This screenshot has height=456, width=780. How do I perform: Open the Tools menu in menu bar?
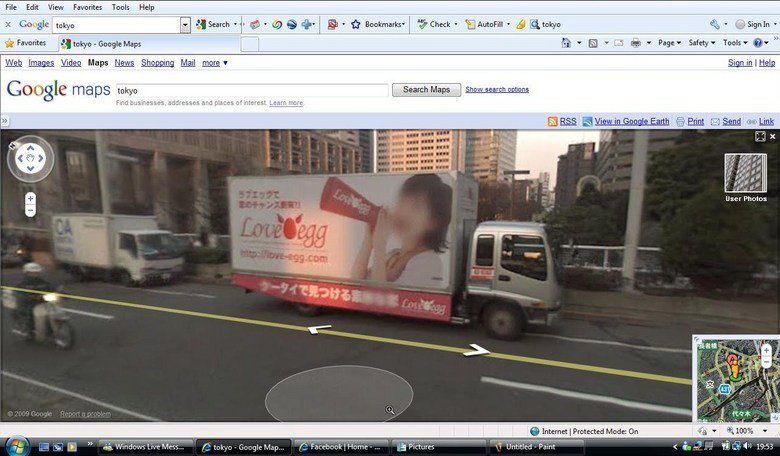pos(120,7)
